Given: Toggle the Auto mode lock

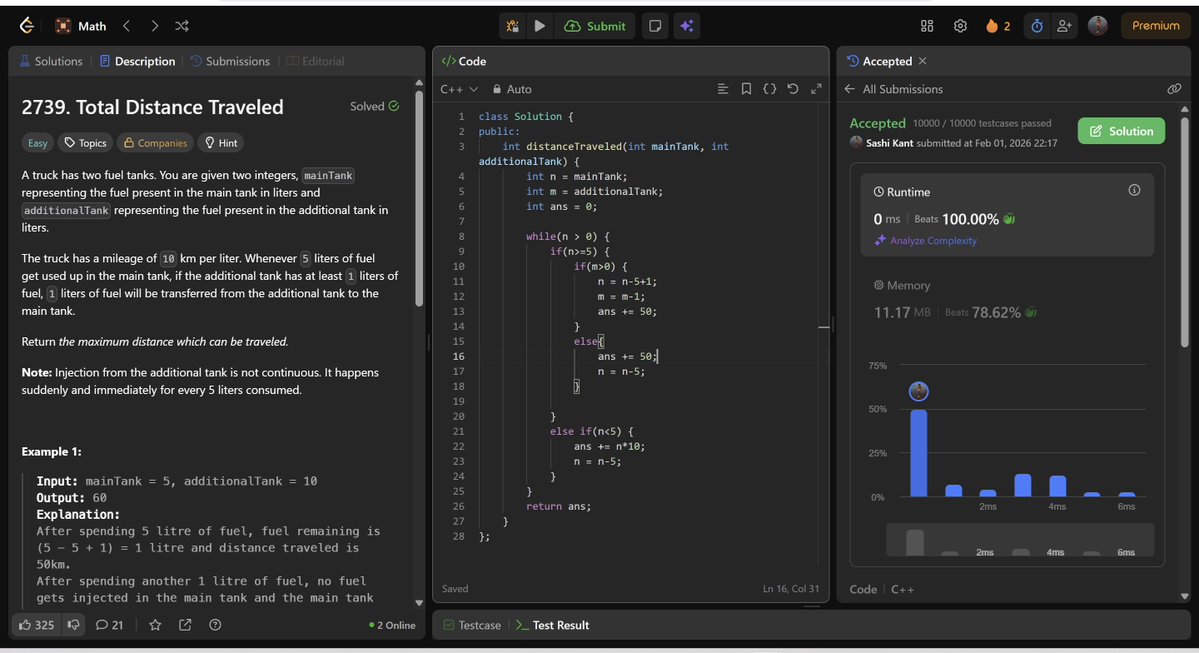Looking at the screenshot, I should pyautogui.click(x=512, y=89).
